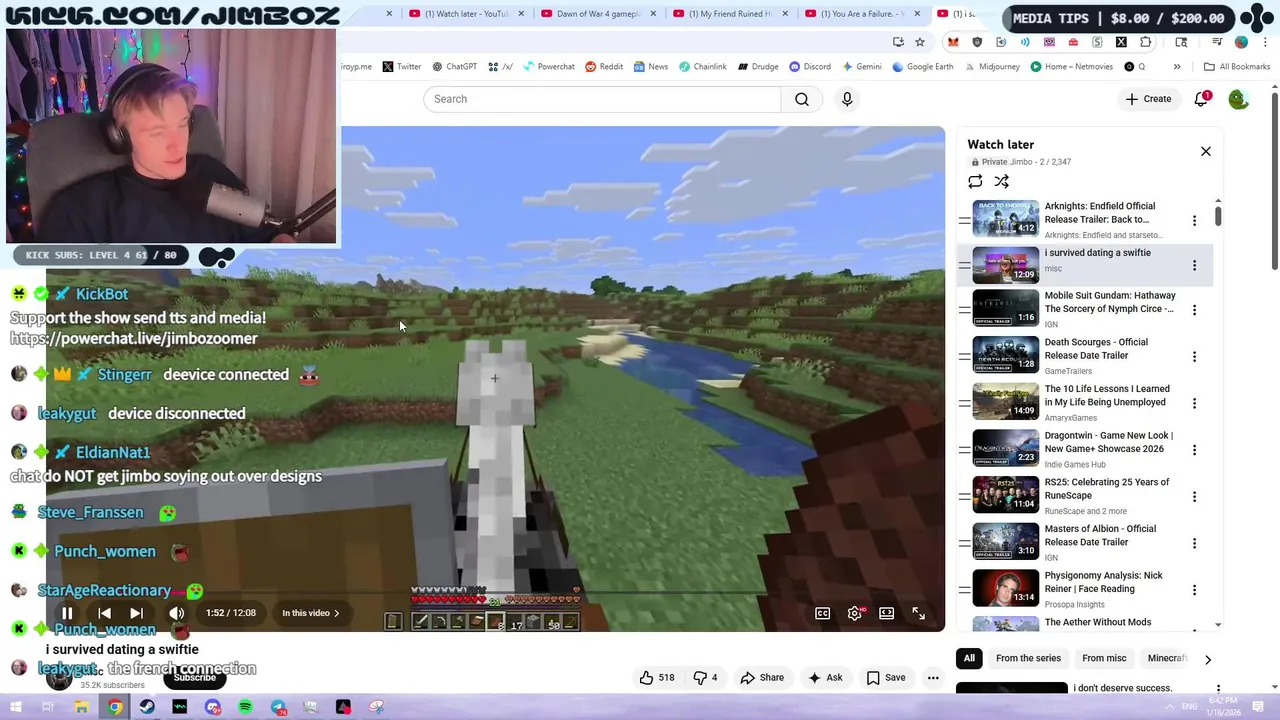The image size is (1280, 720).
Task: Focus the YouTube search box
Action: pos(602,99)
